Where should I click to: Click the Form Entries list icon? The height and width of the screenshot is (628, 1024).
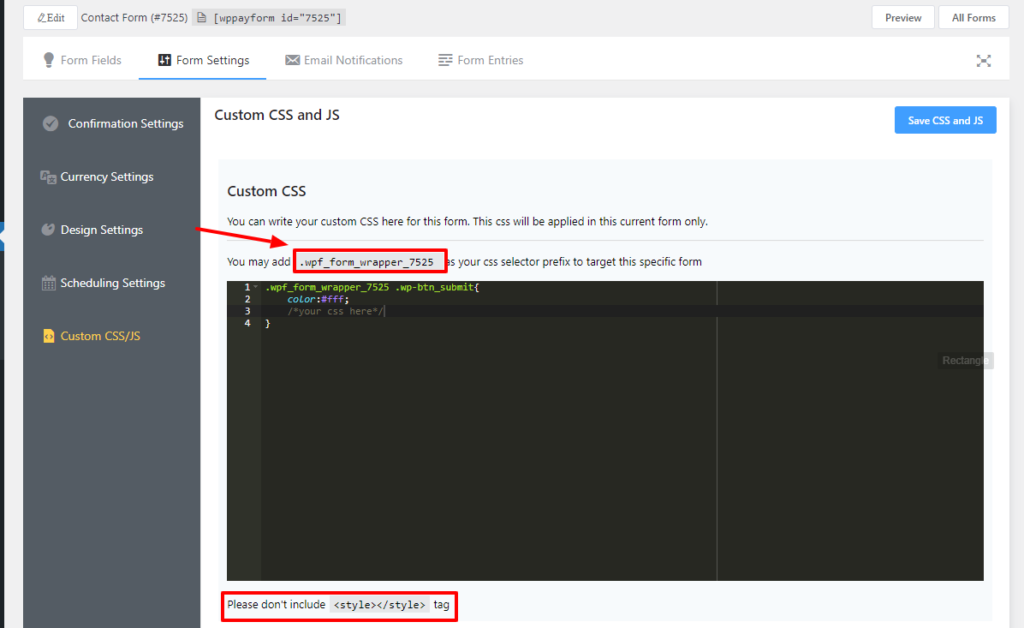click(x=444, y=60)
